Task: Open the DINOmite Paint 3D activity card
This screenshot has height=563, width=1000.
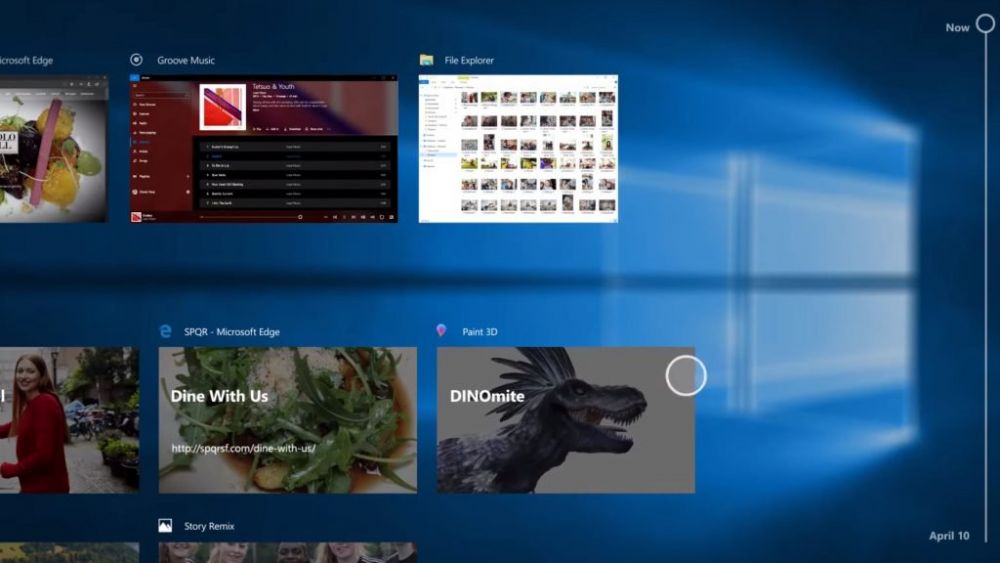Action: coord(566,420)
